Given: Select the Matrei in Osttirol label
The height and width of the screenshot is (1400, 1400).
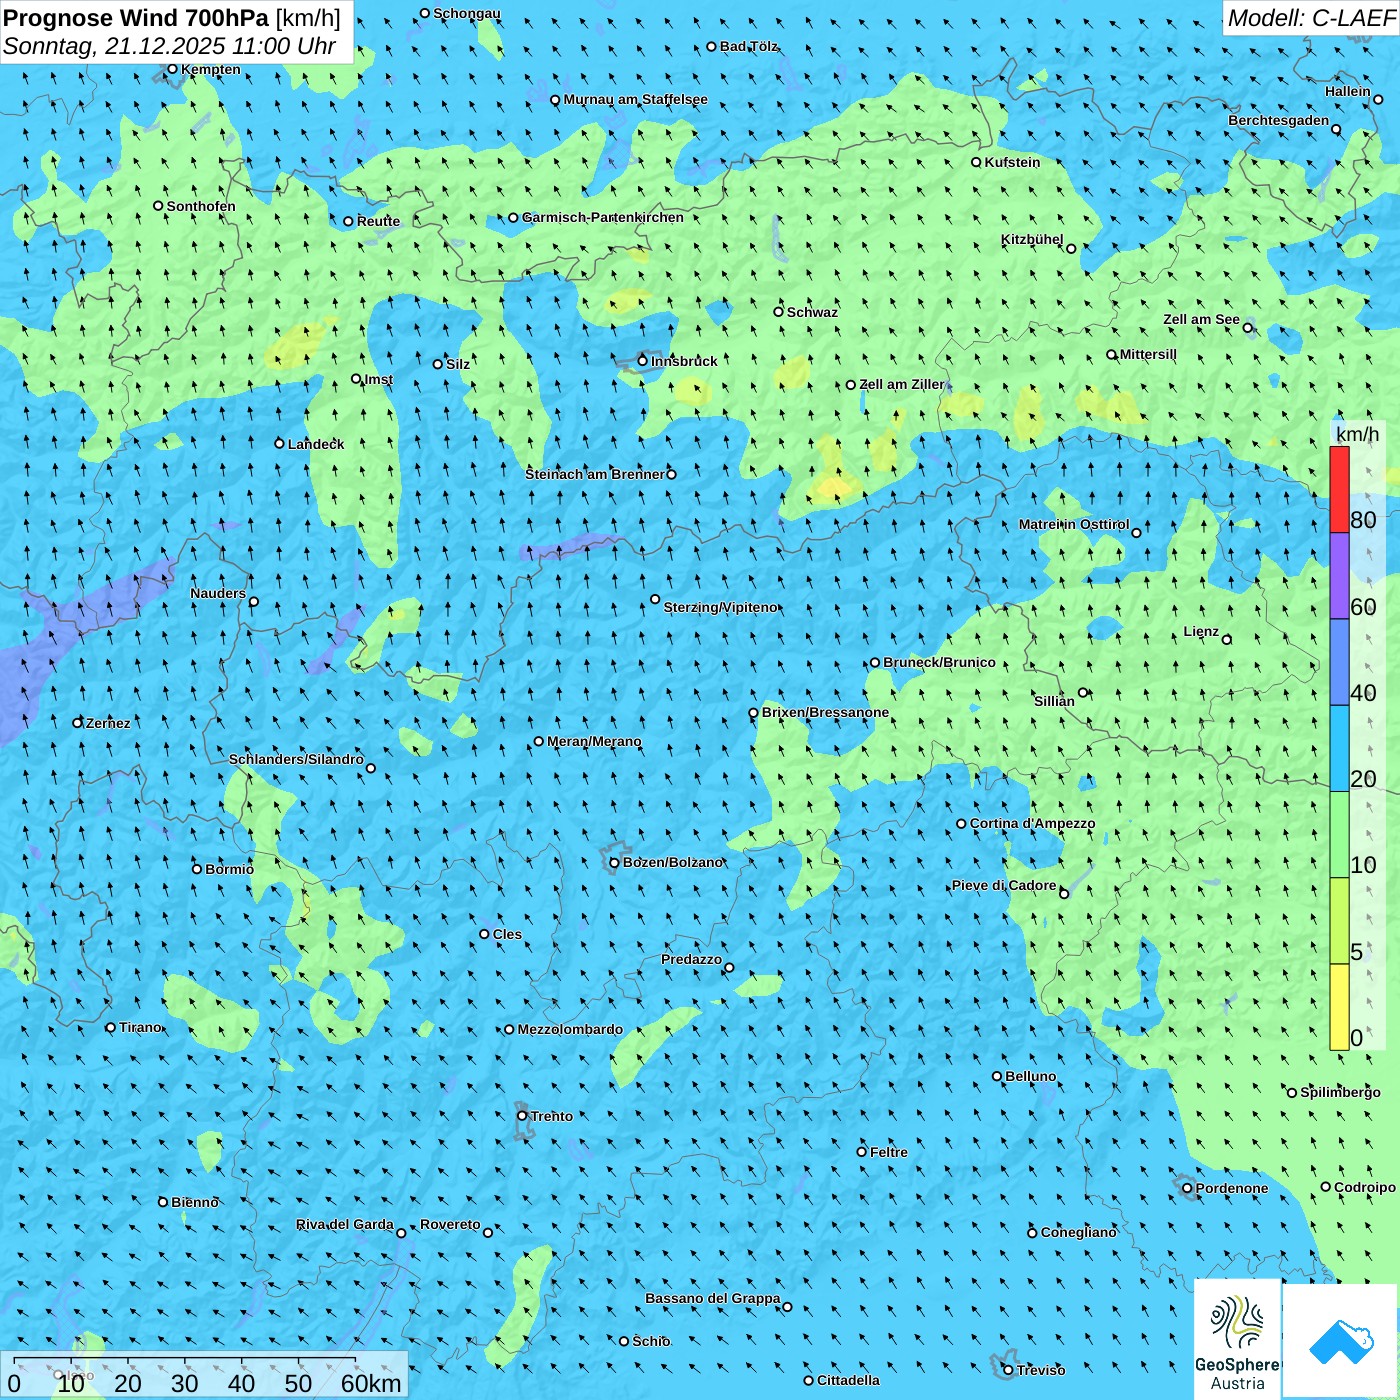Looking at the screenshot, I should 1073,525.
